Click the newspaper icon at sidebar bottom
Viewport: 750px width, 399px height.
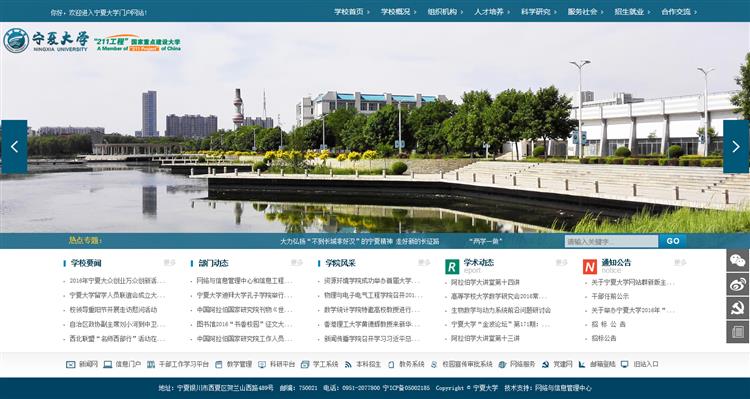(x=738, y=332)
